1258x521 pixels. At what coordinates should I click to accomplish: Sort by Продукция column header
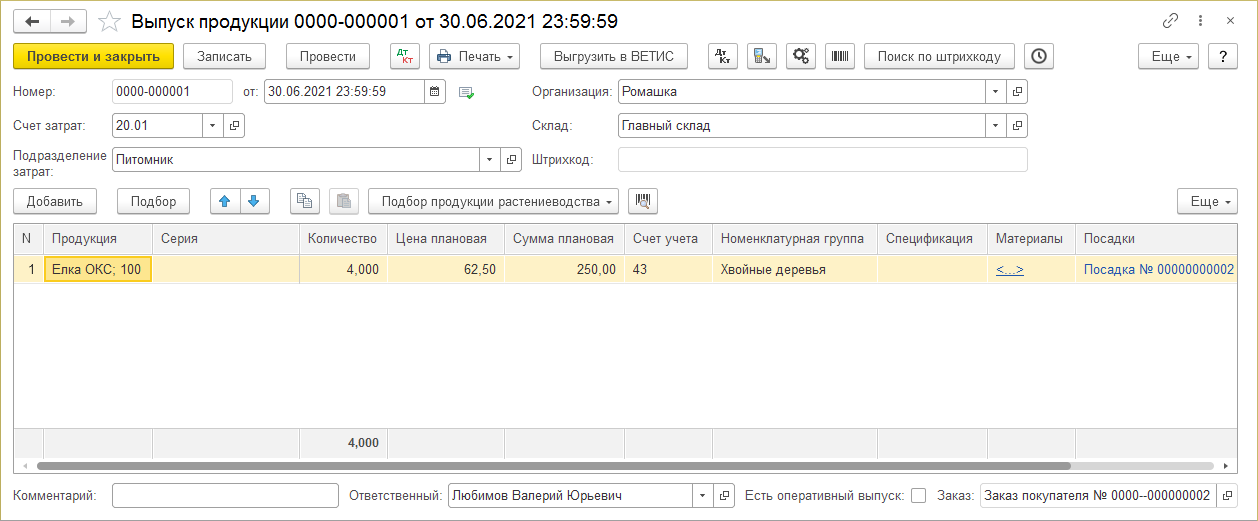tap(98, 238)
